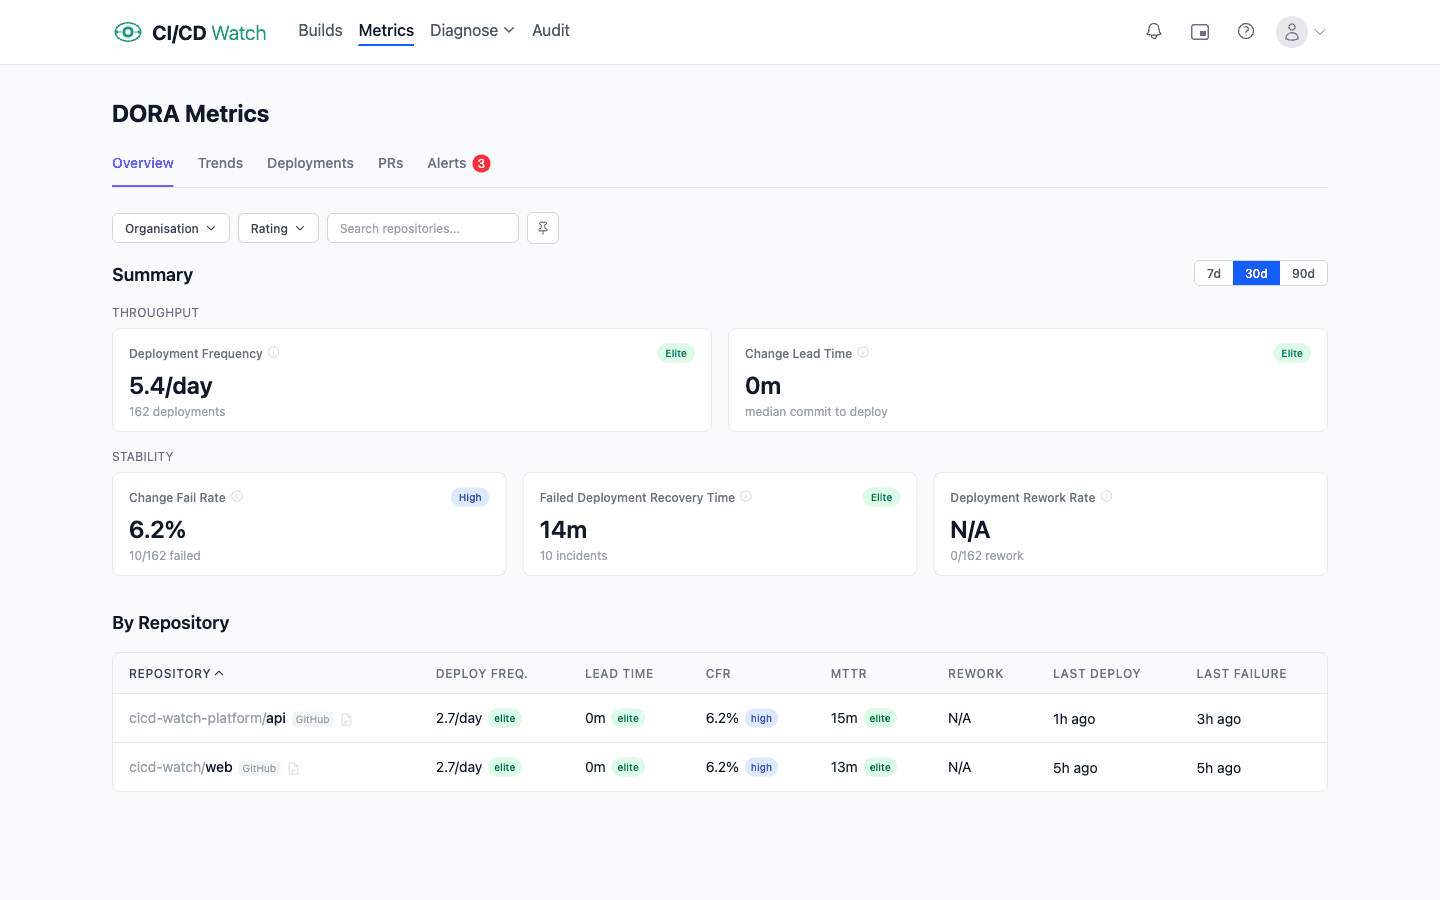Sort by the LAST DEPLOY column
1440x900 pixels.
tap(1097, 673)
